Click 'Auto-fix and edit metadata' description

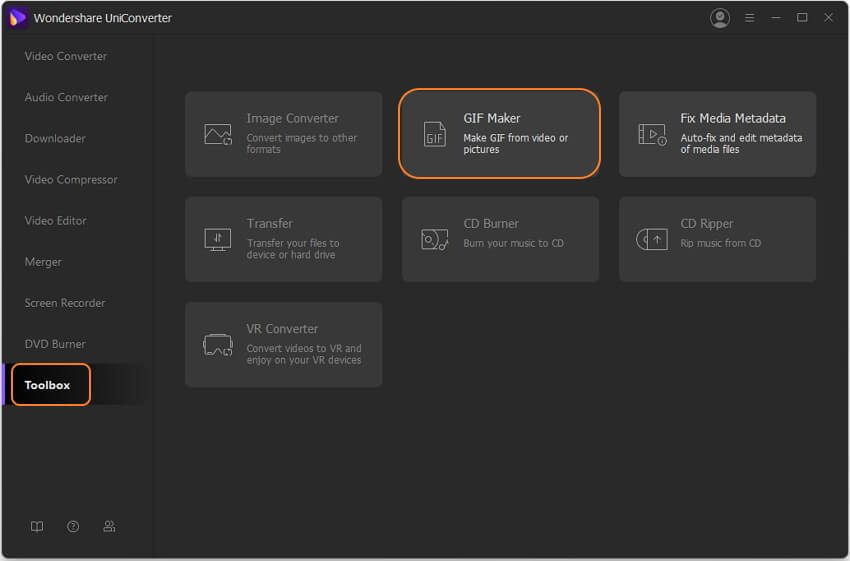click(x=741, y=144)
